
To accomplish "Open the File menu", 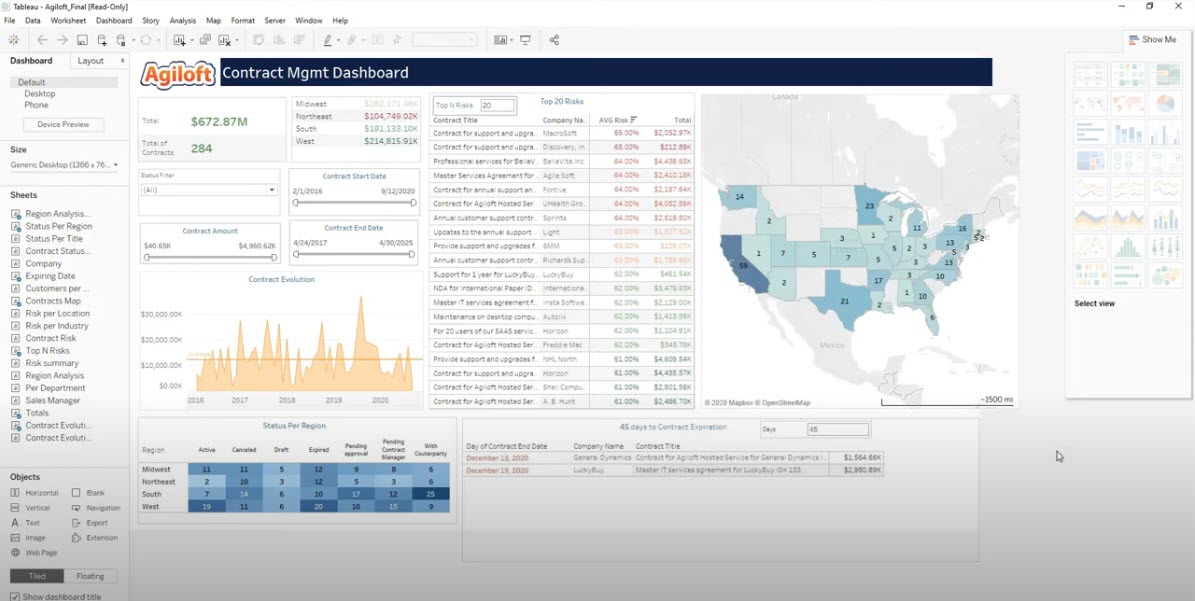I will click(x=9, y=21).
